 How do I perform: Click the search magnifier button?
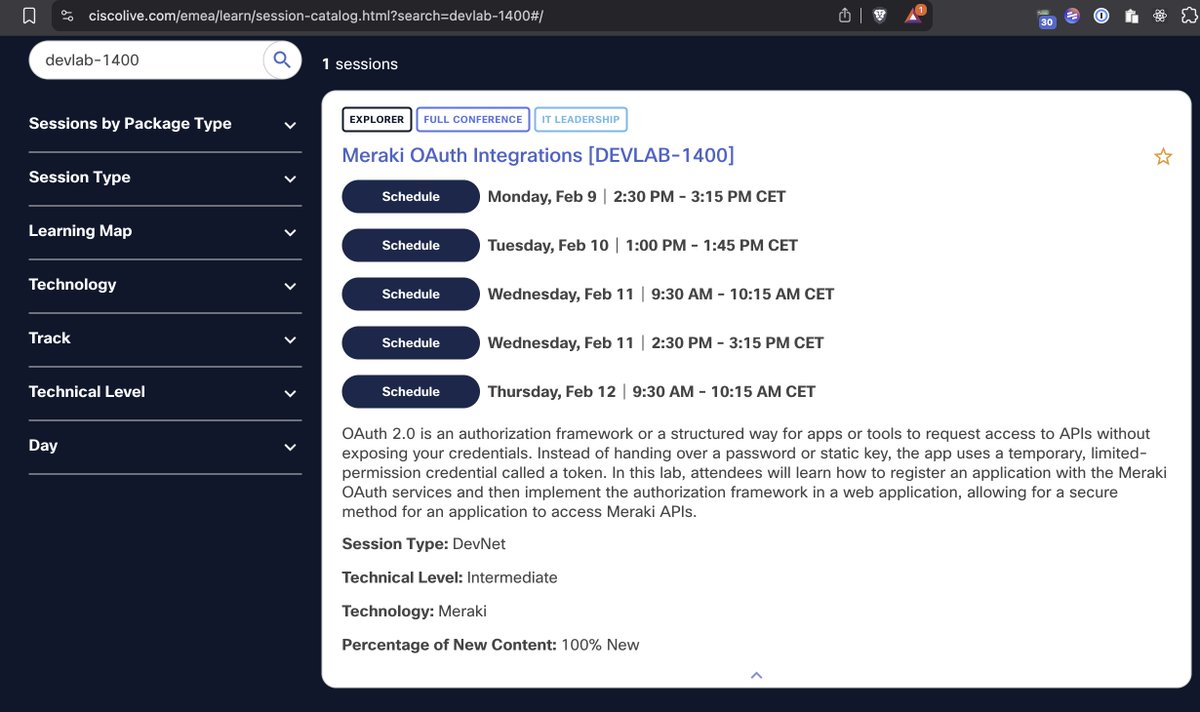(282, 60)
